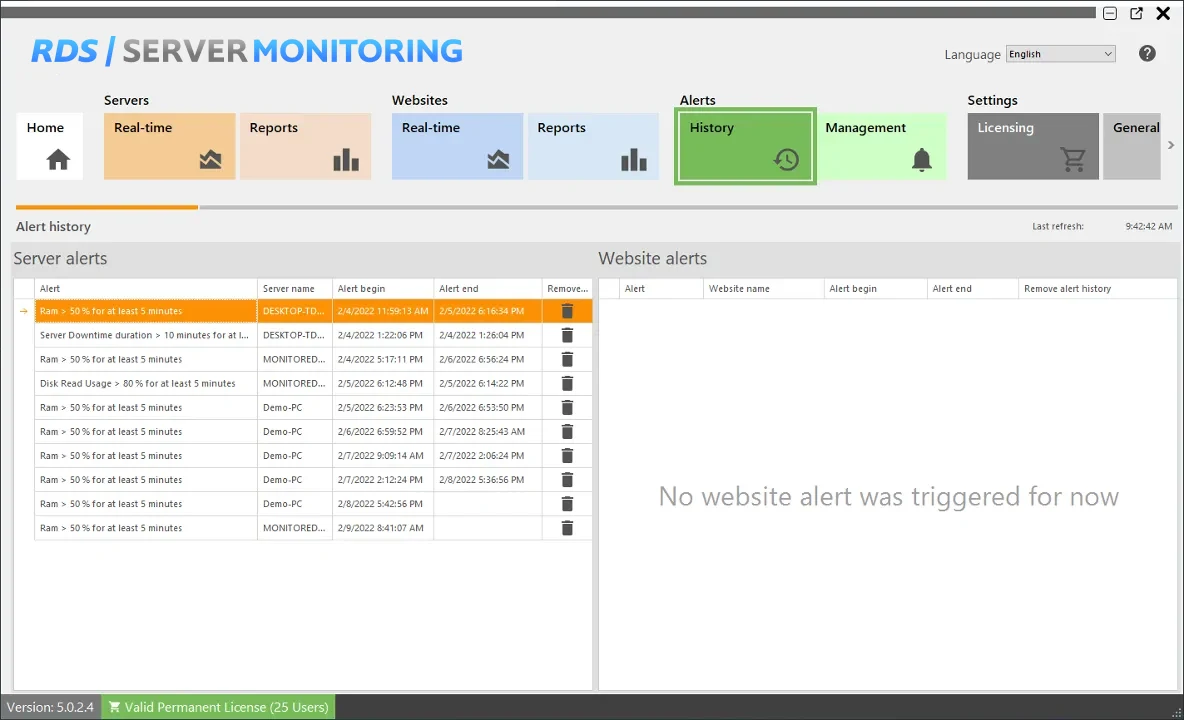
Task: Sort server alerts by Server name column
Action: tap(294, 289)
